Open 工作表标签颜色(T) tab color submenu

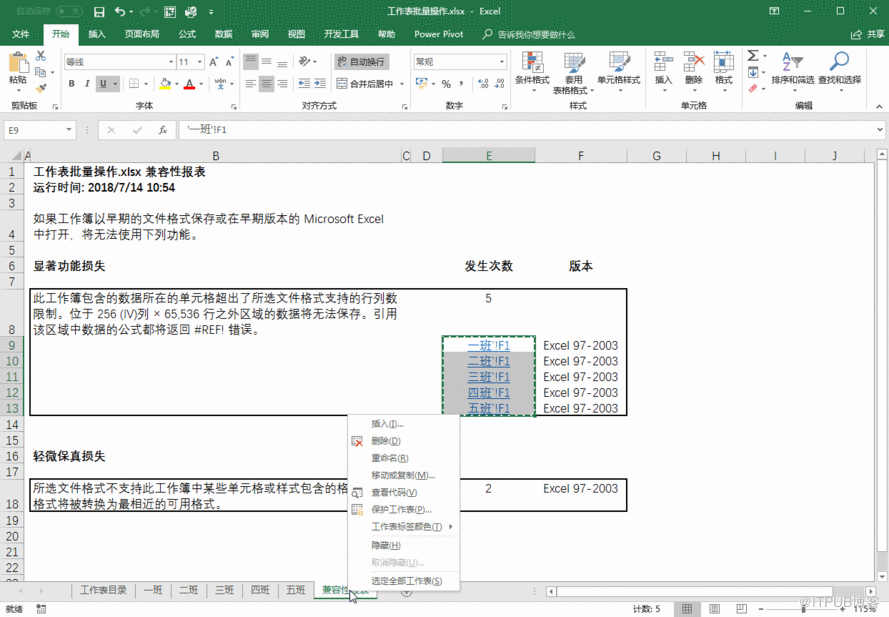(407, 527)
